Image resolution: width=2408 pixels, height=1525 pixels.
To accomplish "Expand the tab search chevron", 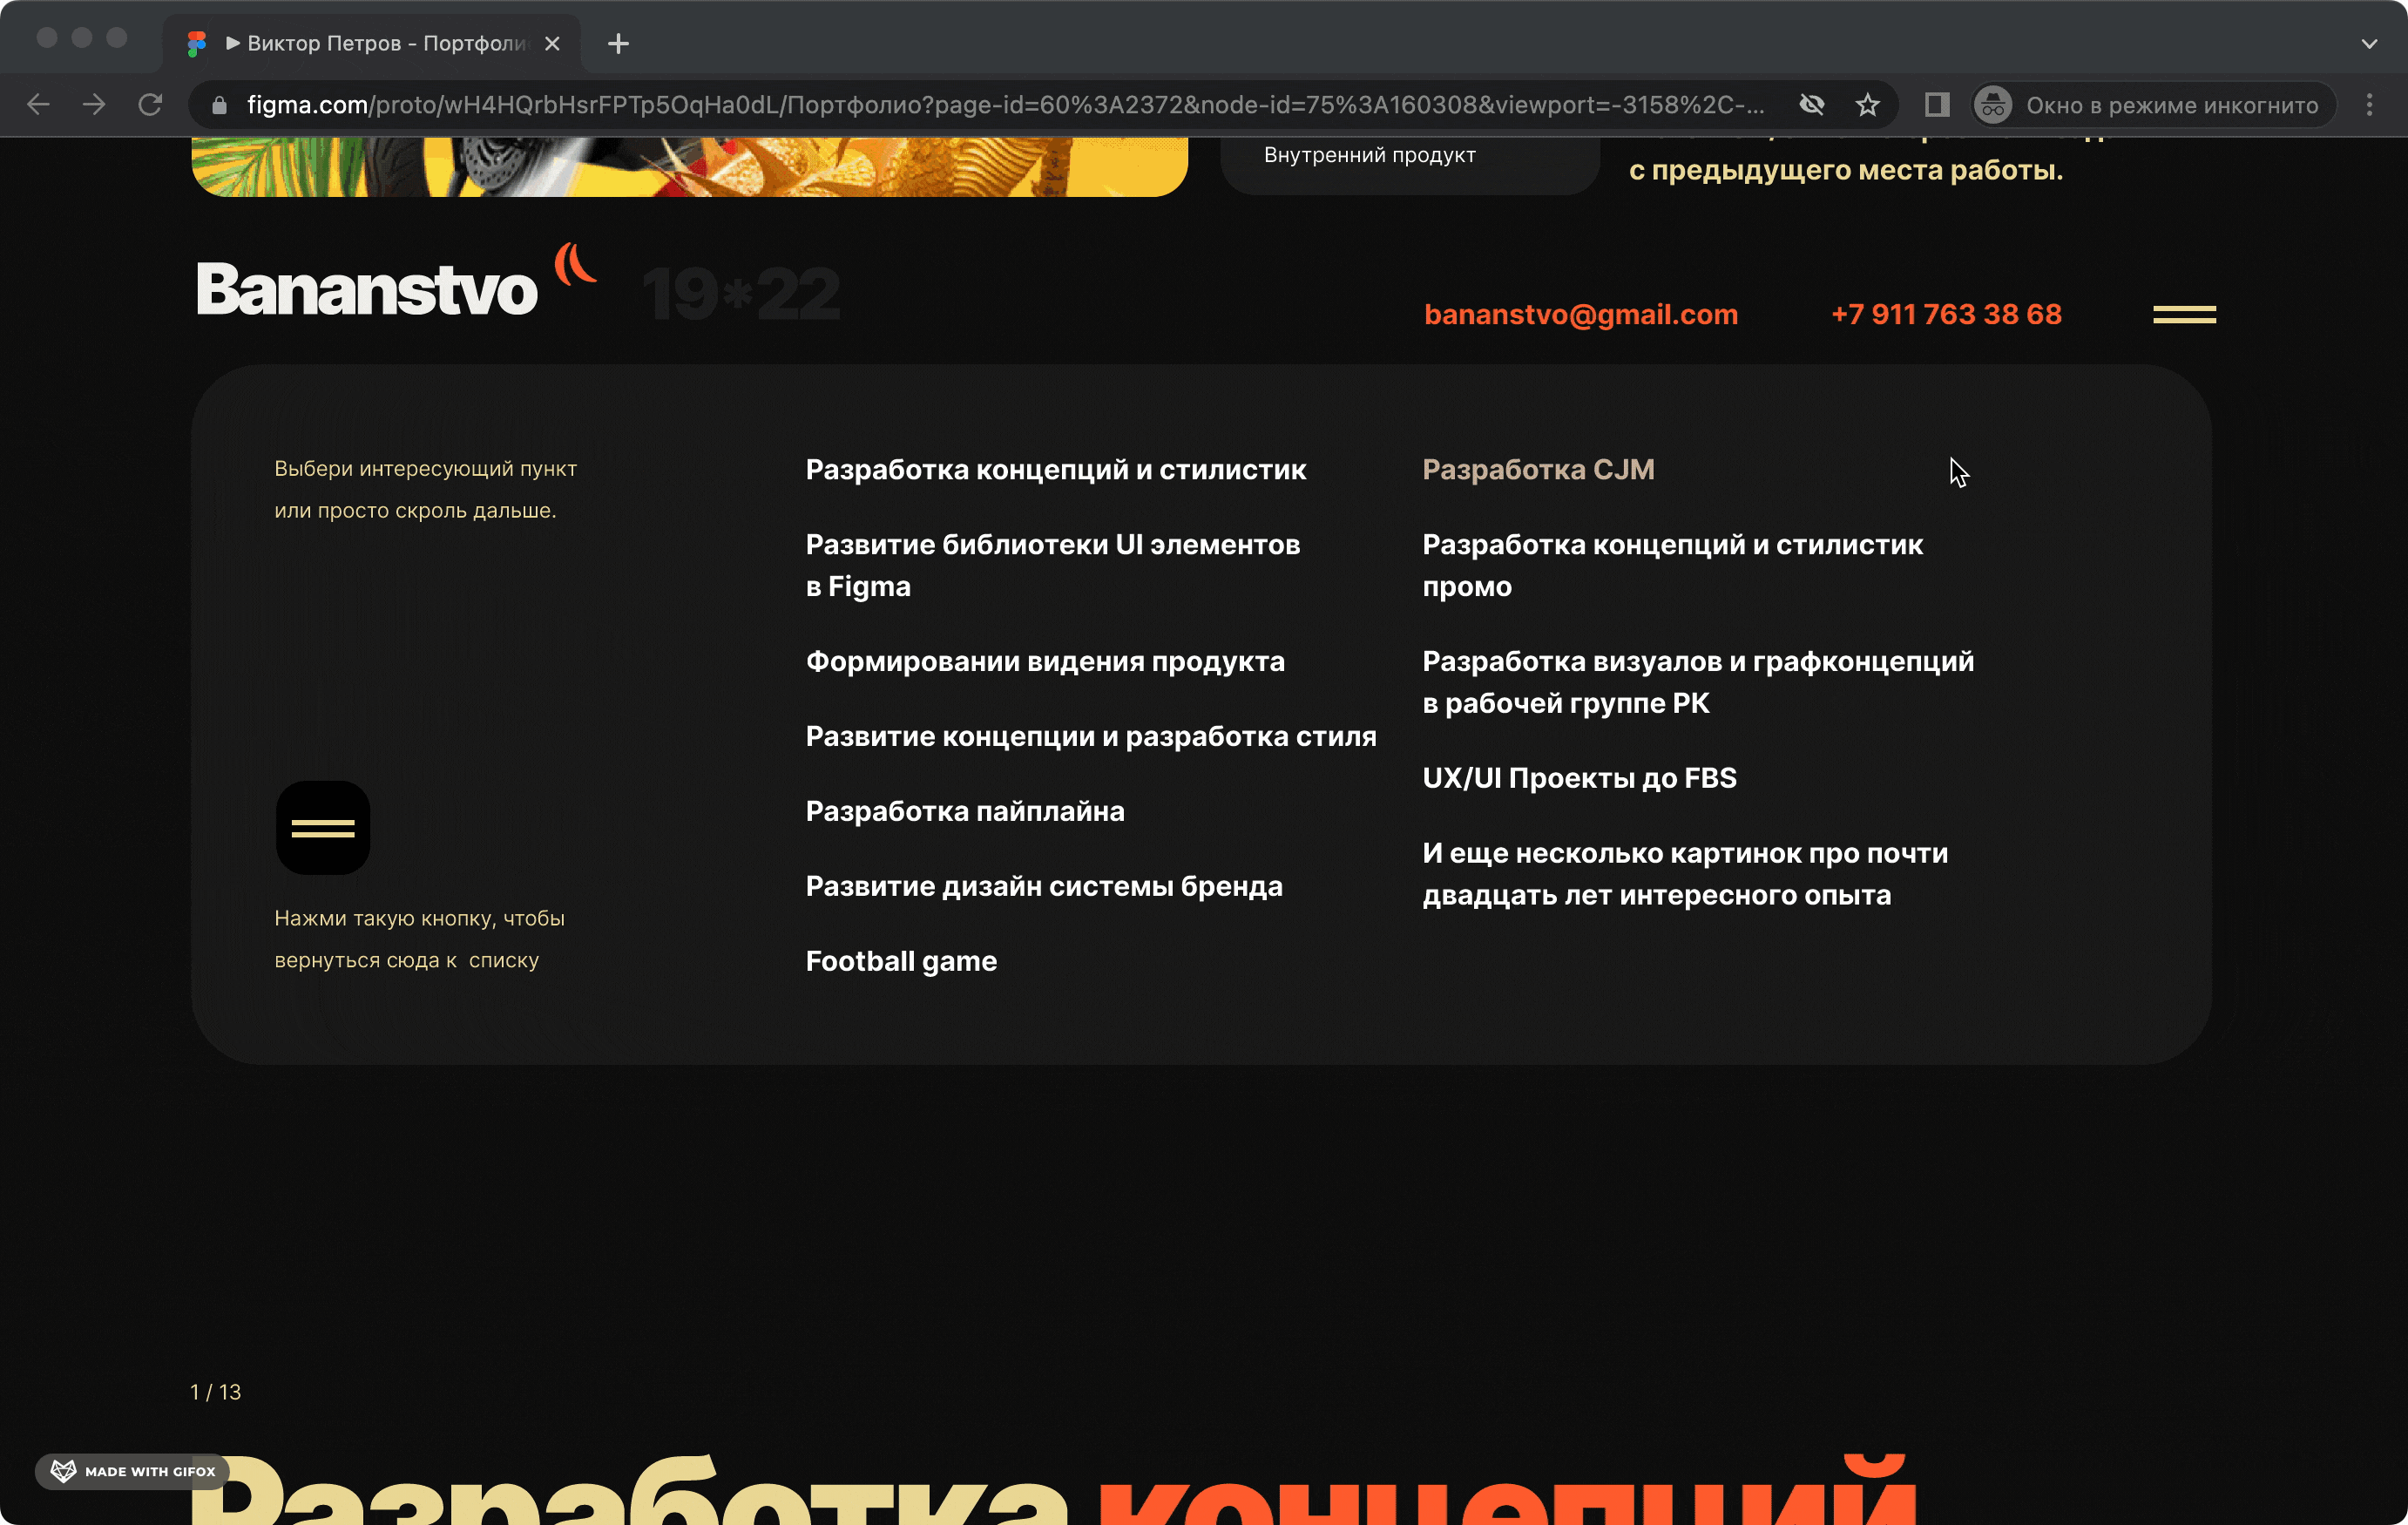I will tap(2369, 44).
